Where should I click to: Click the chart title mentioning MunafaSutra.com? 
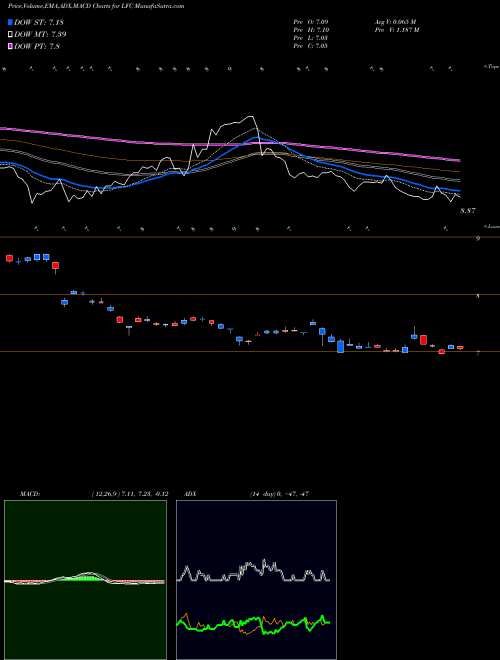pyautogui.click(x=96, y=6)
